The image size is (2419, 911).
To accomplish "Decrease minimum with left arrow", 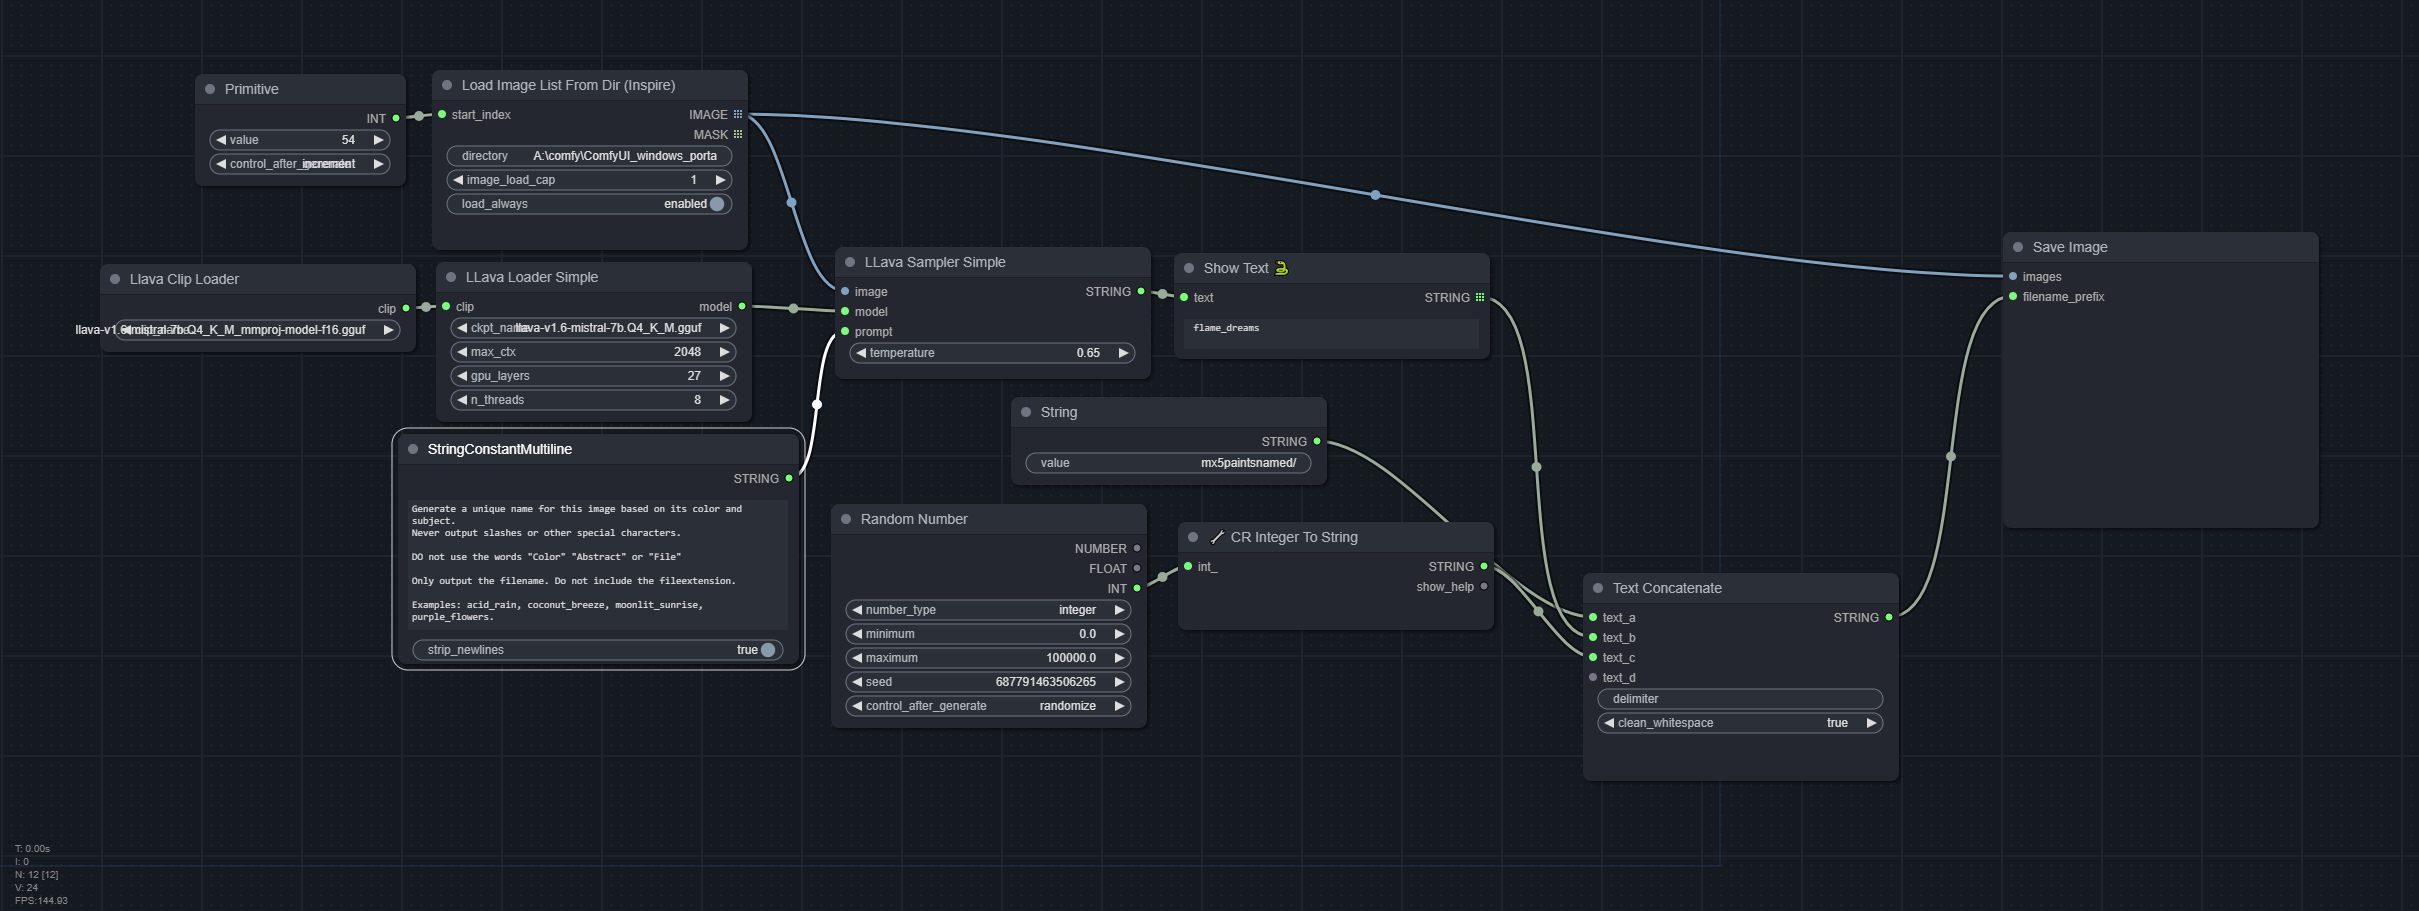I will pos(857,634).
